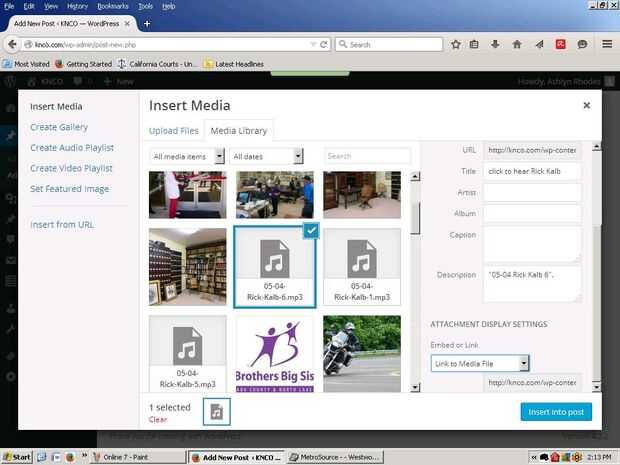This screenshot has width=620, height=465.
Task: Click the browser address bar
Action: 166,44
